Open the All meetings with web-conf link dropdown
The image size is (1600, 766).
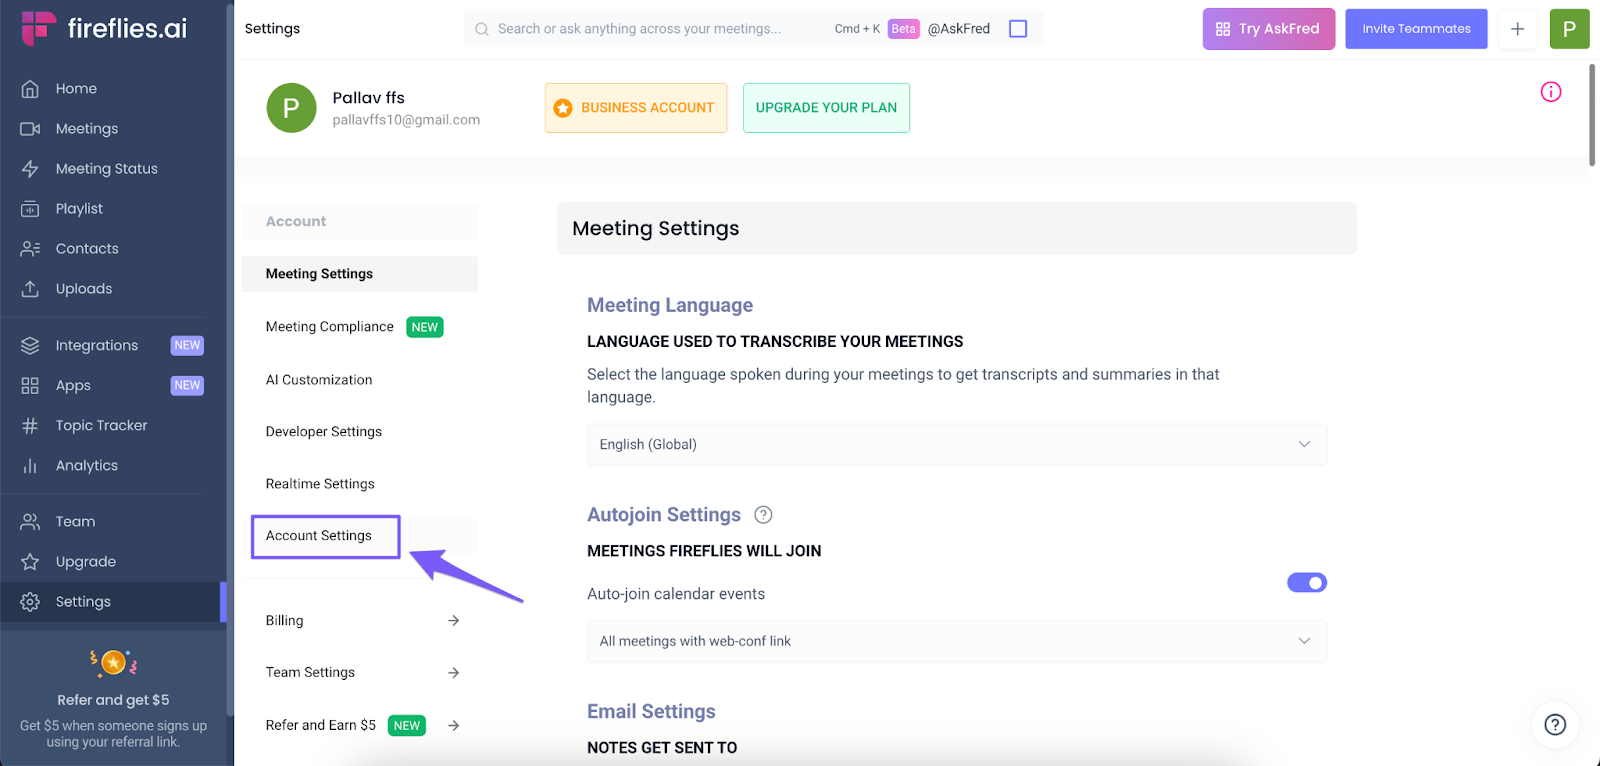coord(957,641)
